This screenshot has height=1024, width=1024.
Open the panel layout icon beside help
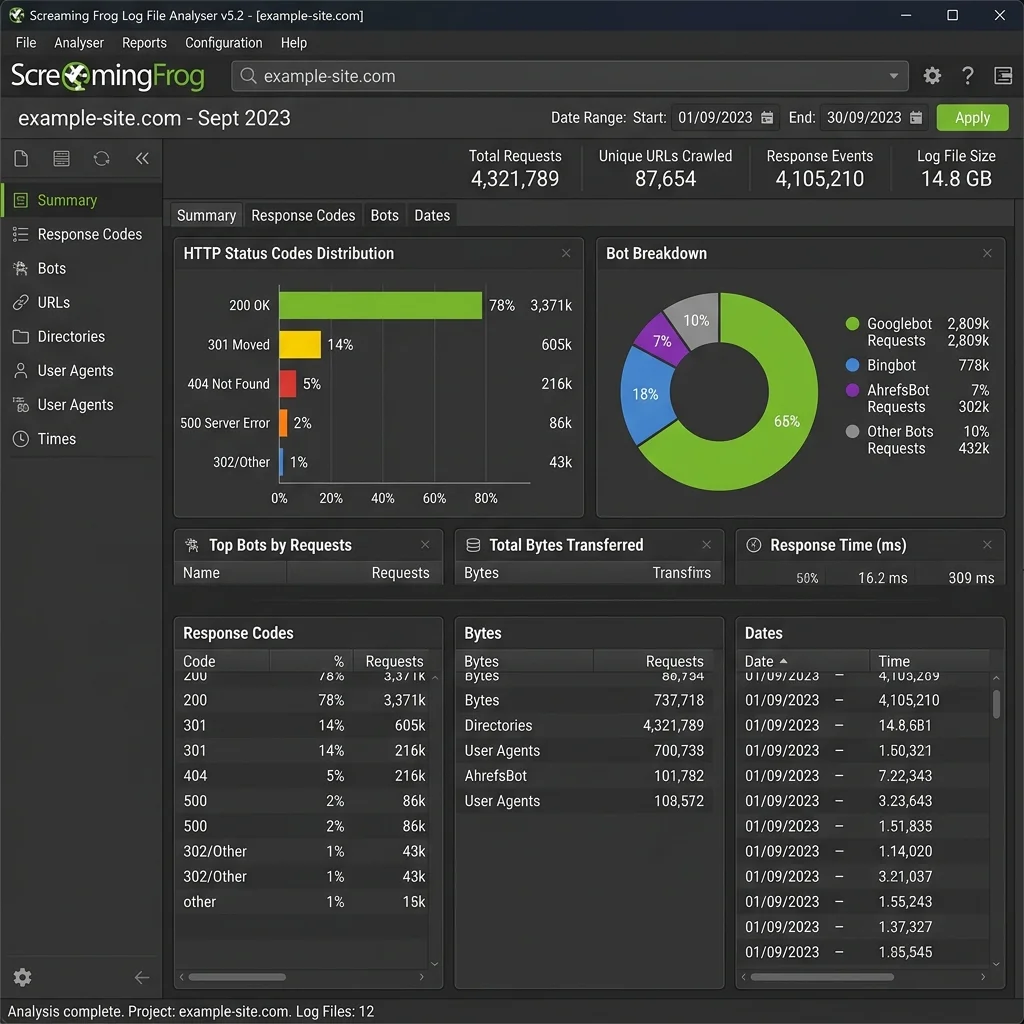pos(1002,76)
